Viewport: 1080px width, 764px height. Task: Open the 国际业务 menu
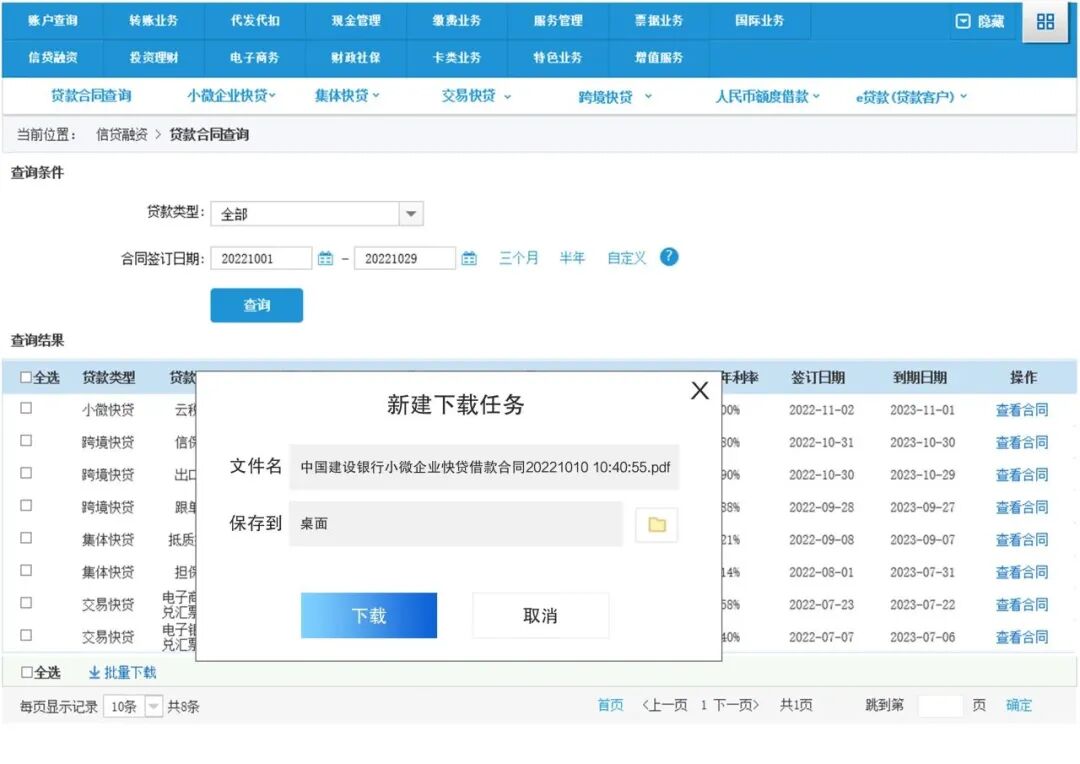coord(759,21)
